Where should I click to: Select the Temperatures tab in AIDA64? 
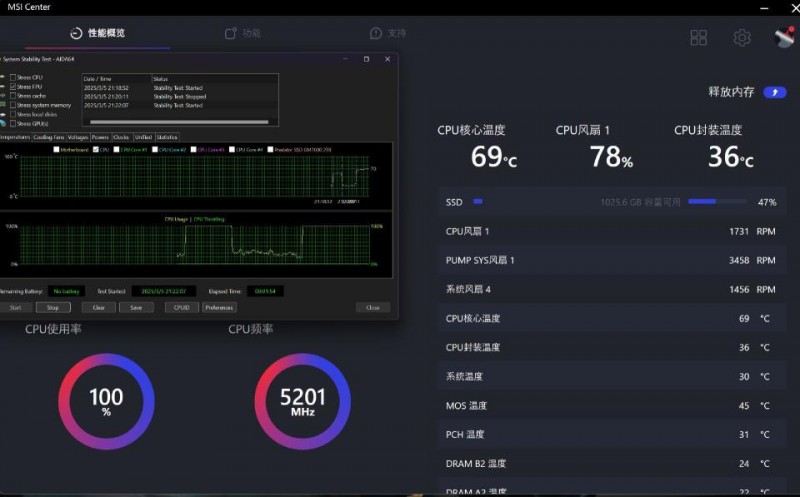click(x=15, y=137)
